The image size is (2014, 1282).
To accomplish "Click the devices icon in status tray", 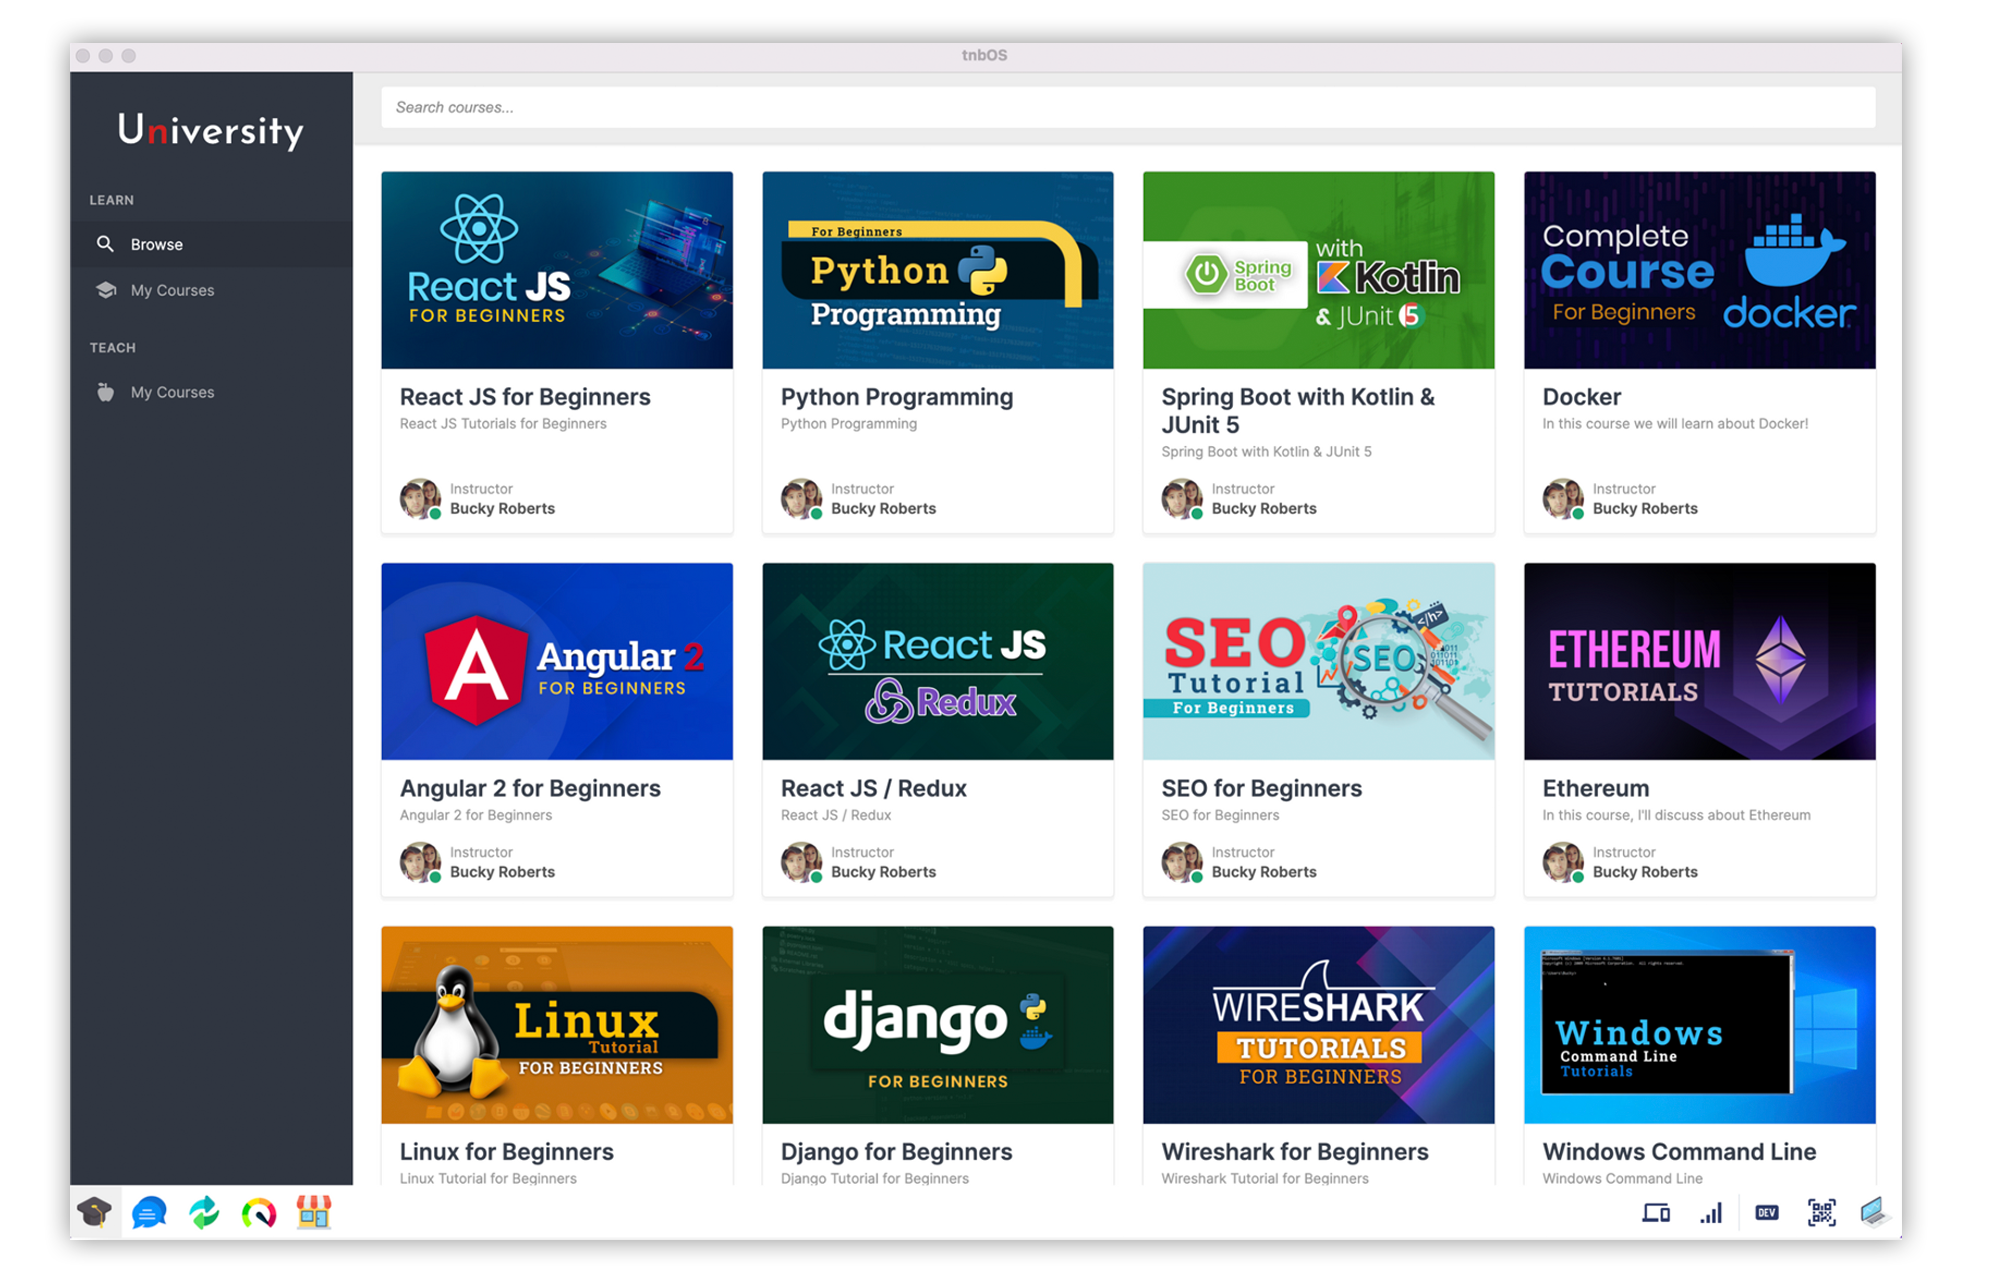I will [1656, 1213].
